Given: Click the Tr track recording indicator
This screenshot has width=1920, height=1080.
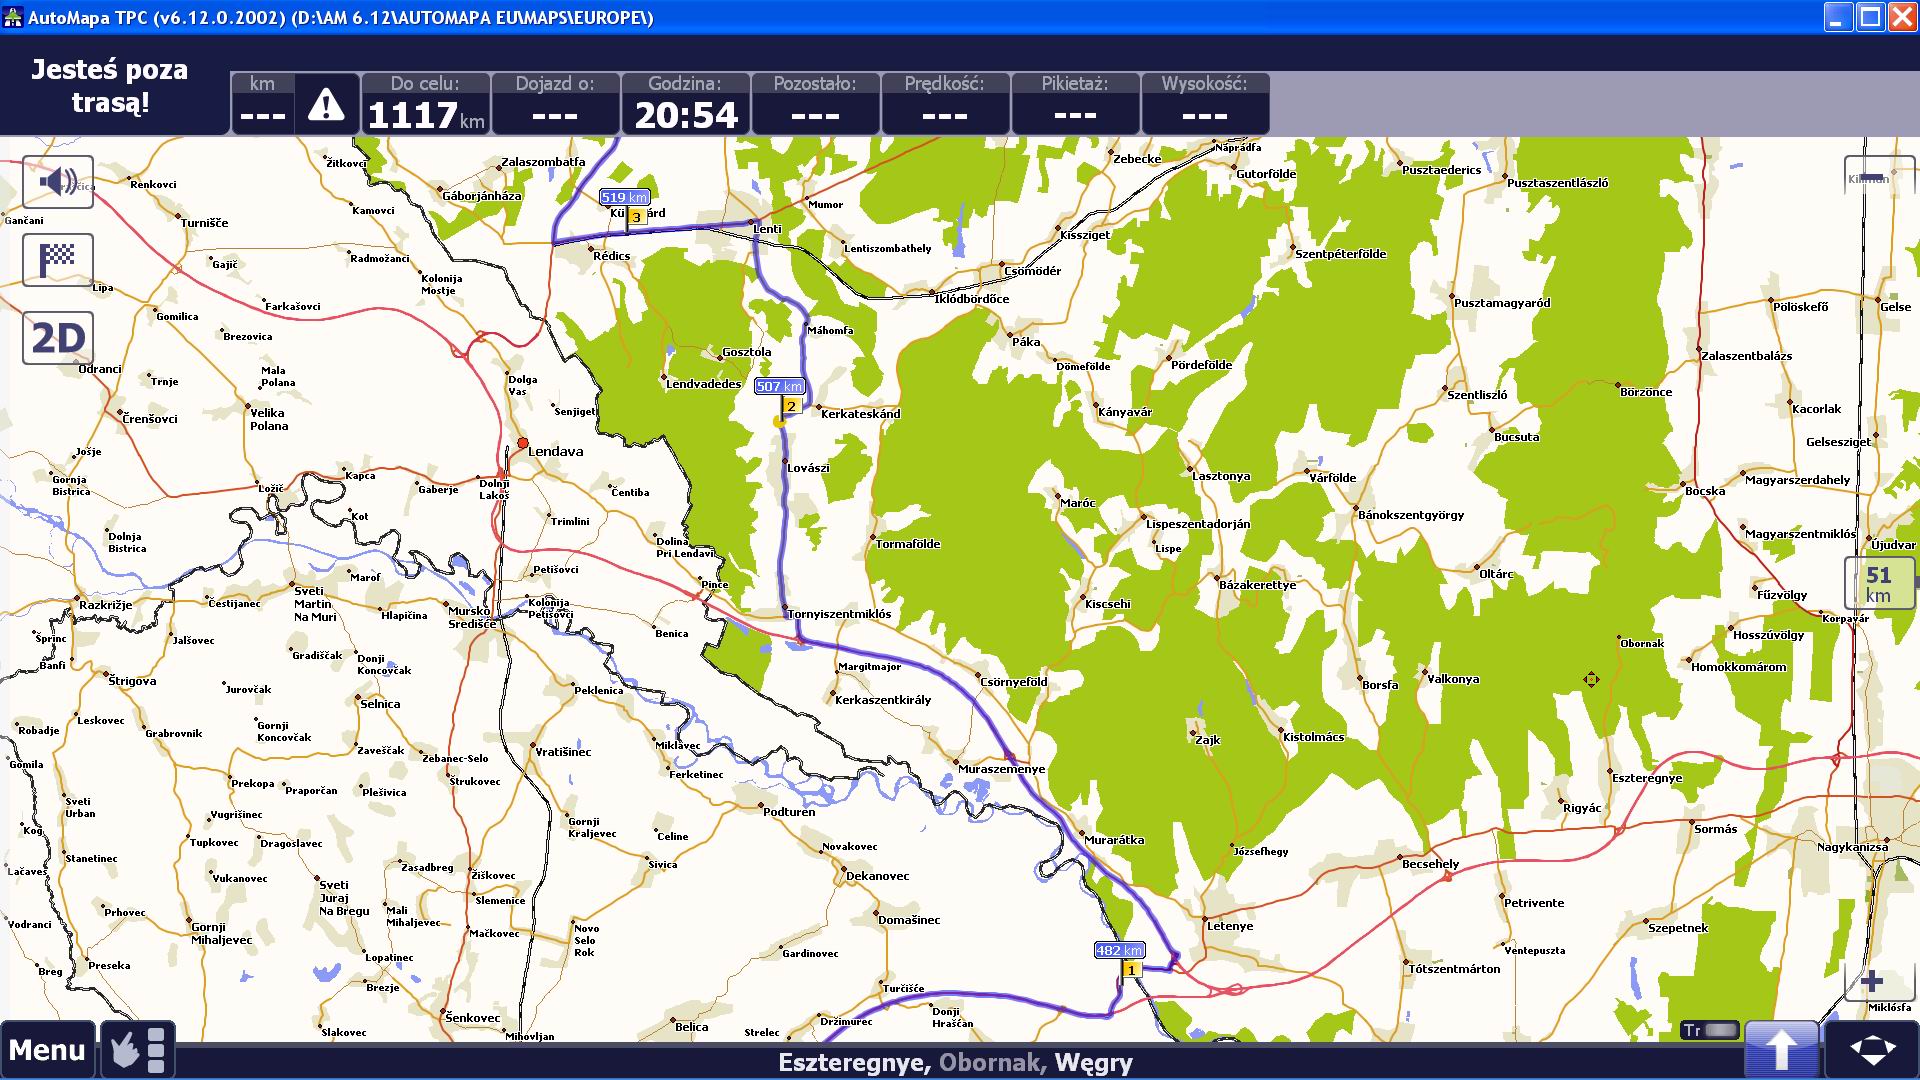Looking at the screenshot, I should click(1710, 1030).
